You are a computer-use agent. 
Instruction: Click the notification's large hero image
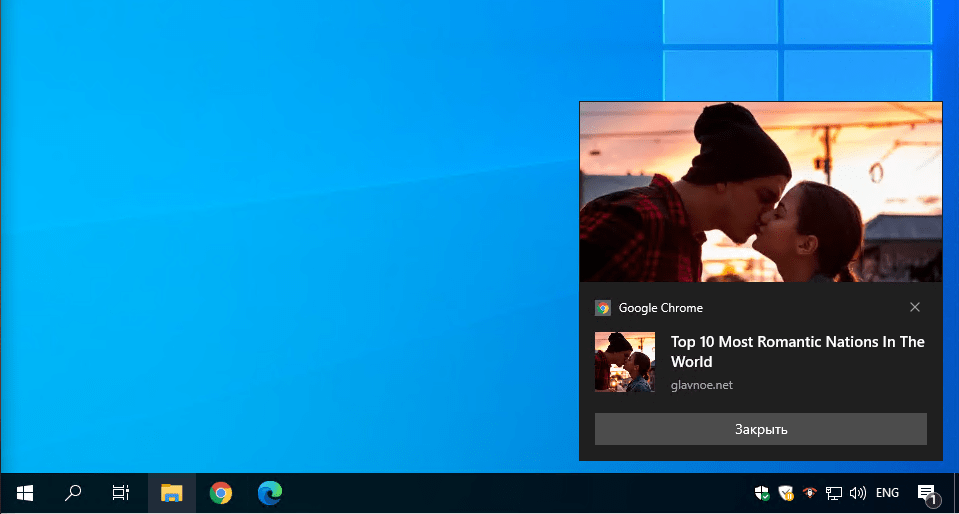(760, 192)
